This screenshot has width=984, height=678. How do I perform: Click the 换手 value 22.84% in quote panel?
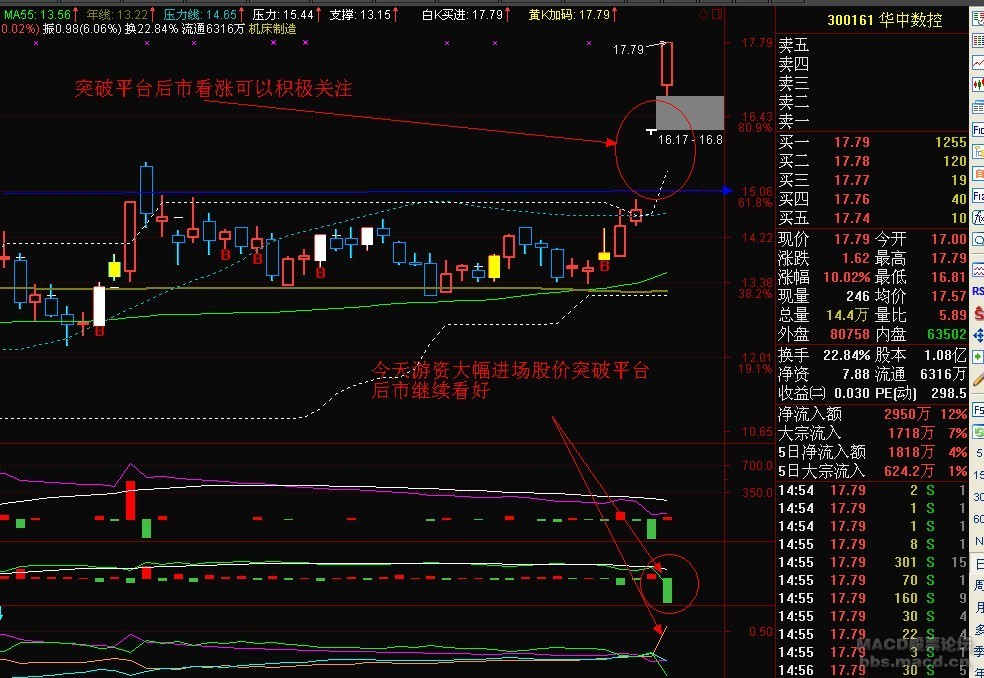tap(847, 355)
